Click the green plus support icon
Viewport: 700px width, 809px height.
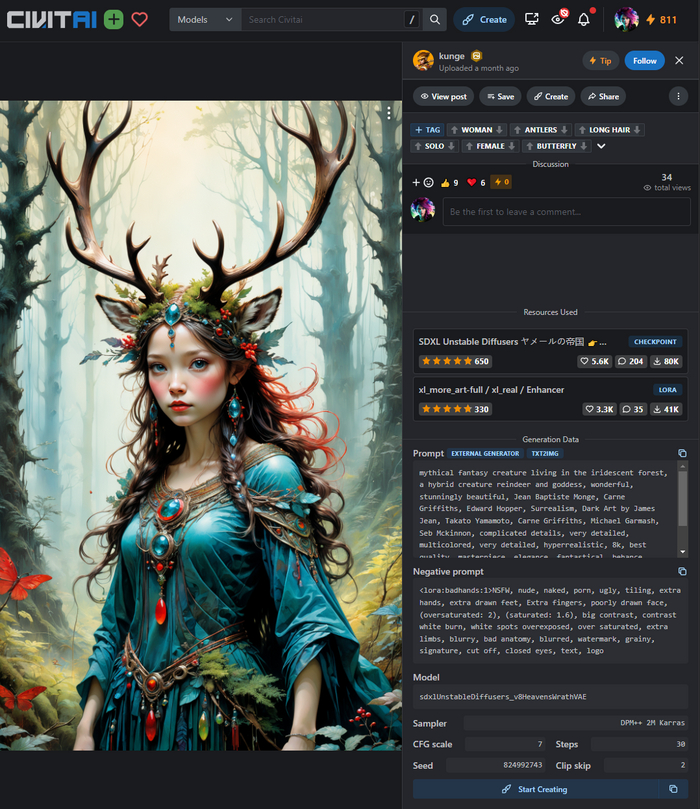click(x=114, y=19)
